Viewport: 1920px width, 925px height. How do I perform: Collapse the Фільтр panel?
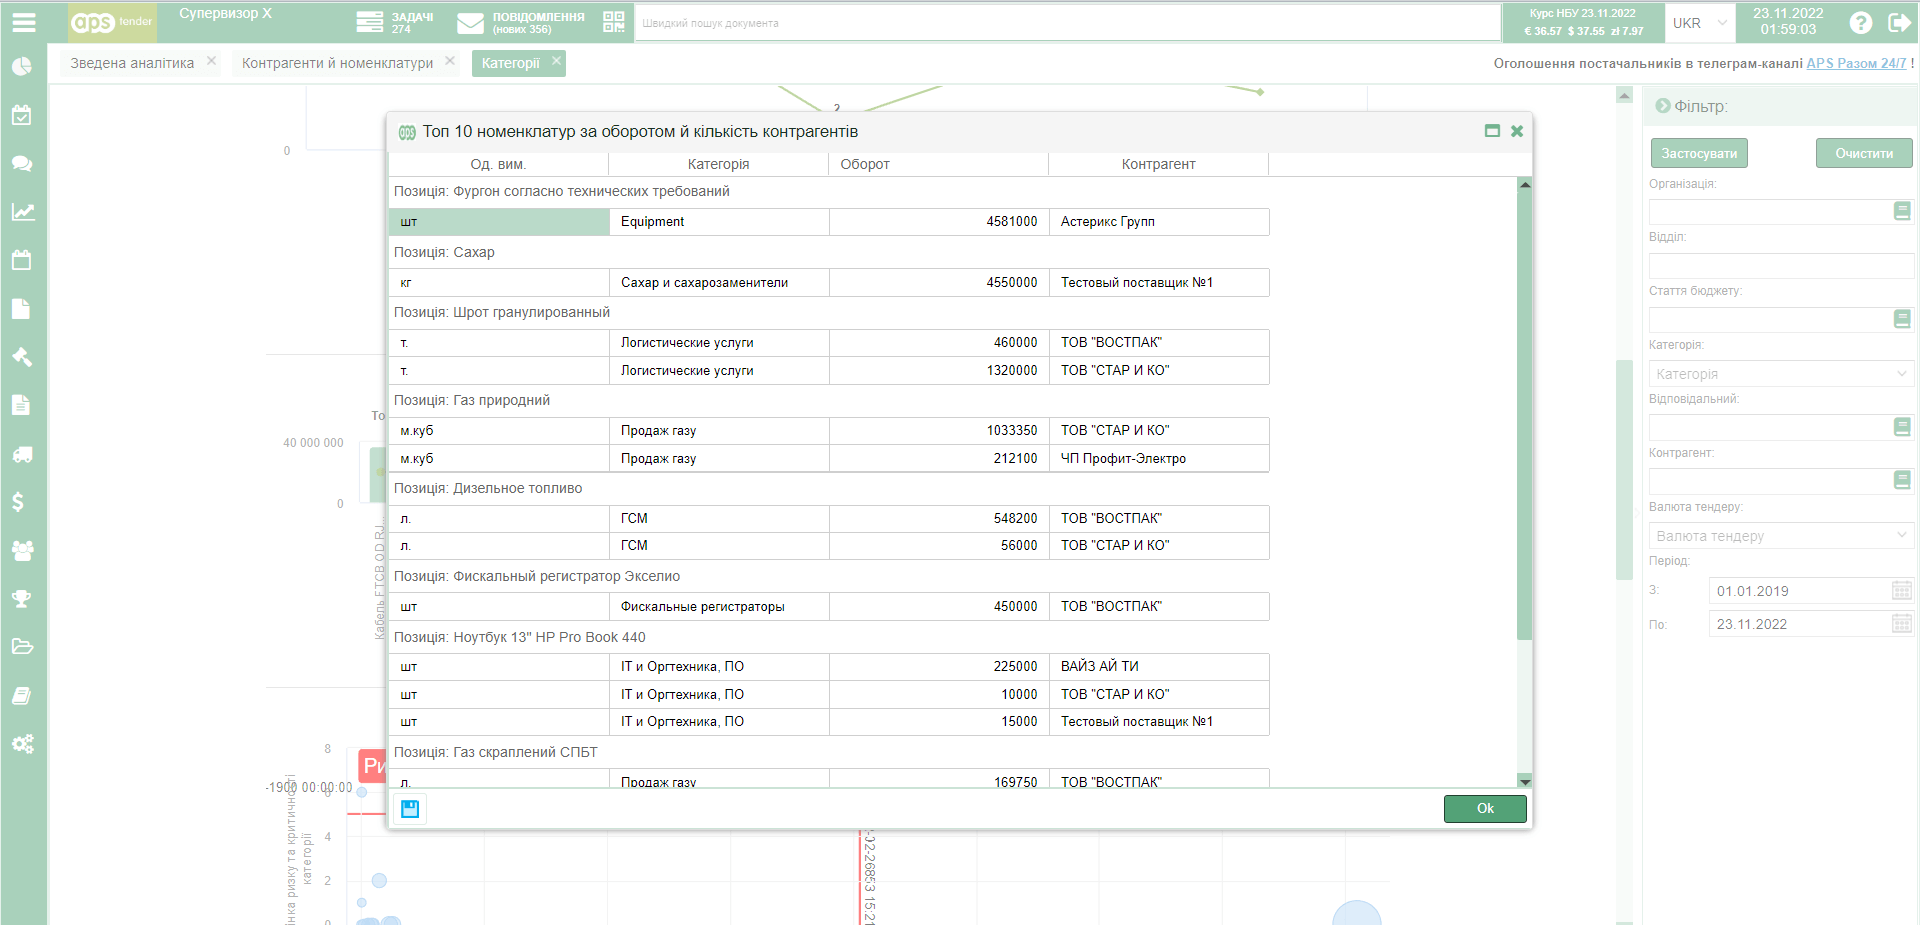click(x=1663, y=106)
